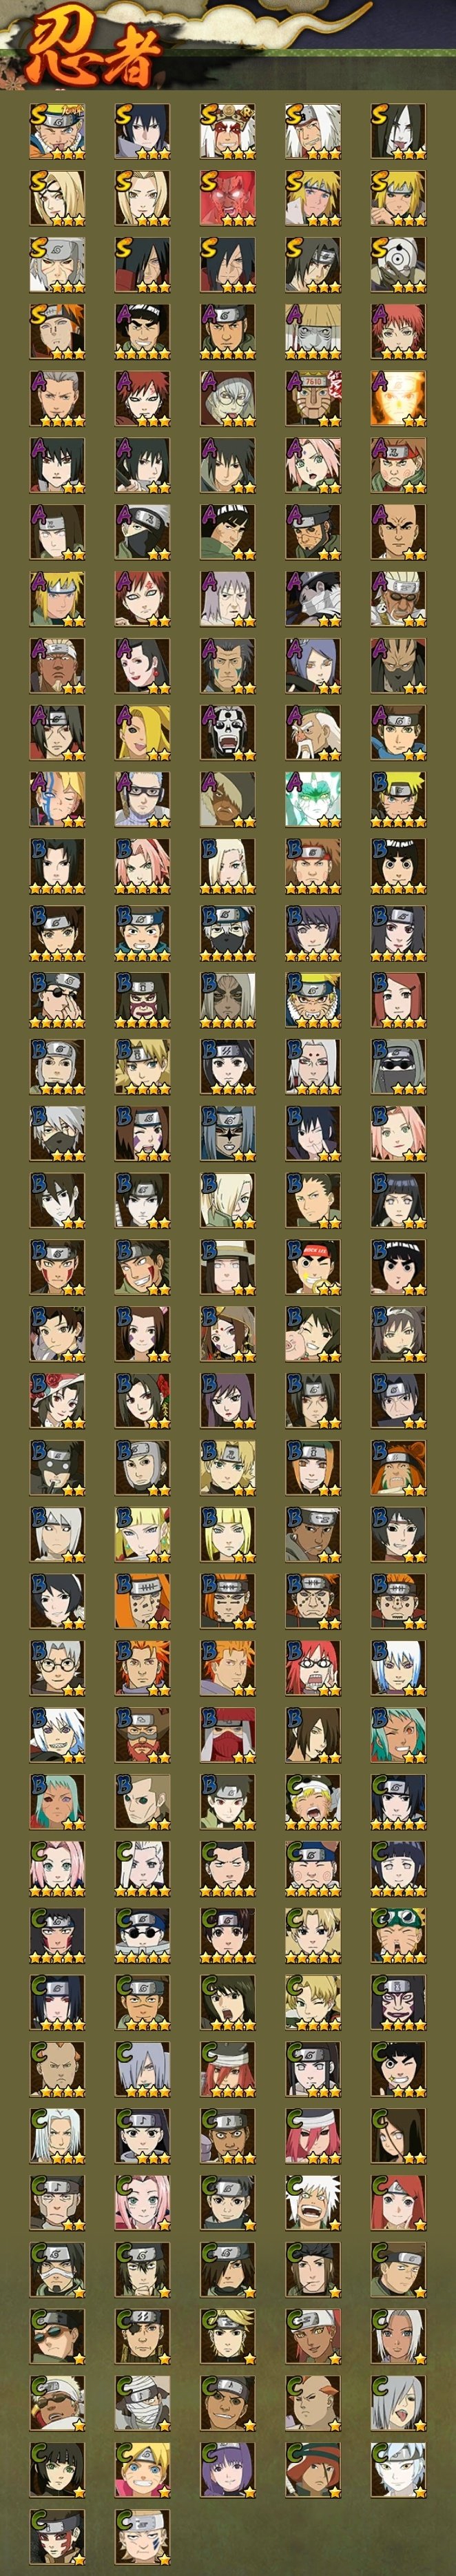This screenshot has height=2576, width=456.
Task: Select C-rank Naruto wearing green goggles
Action: (x=398, y=1934)
